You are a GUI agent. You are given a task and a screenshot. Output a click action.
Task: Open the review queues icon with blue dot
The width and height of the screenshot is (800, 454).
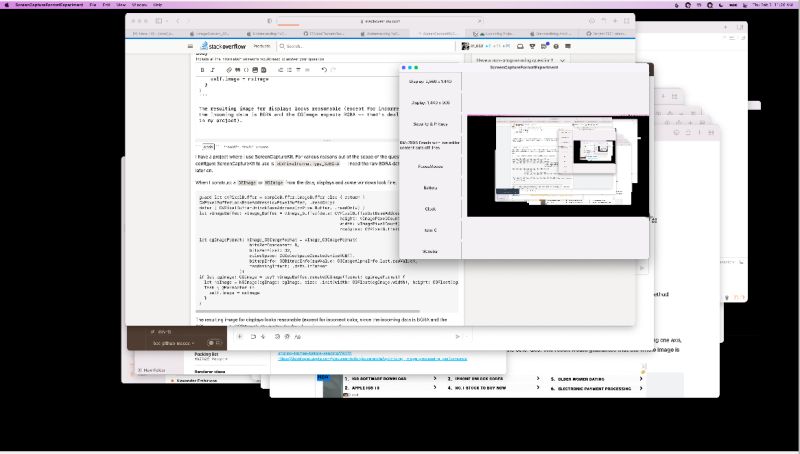coord(544,46)
